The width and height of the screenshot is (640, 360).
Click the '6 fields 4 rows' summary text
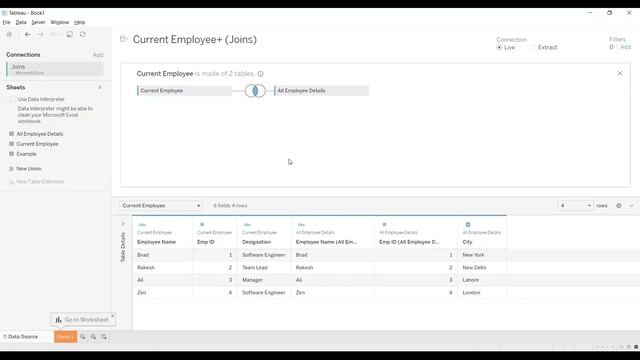230,206
